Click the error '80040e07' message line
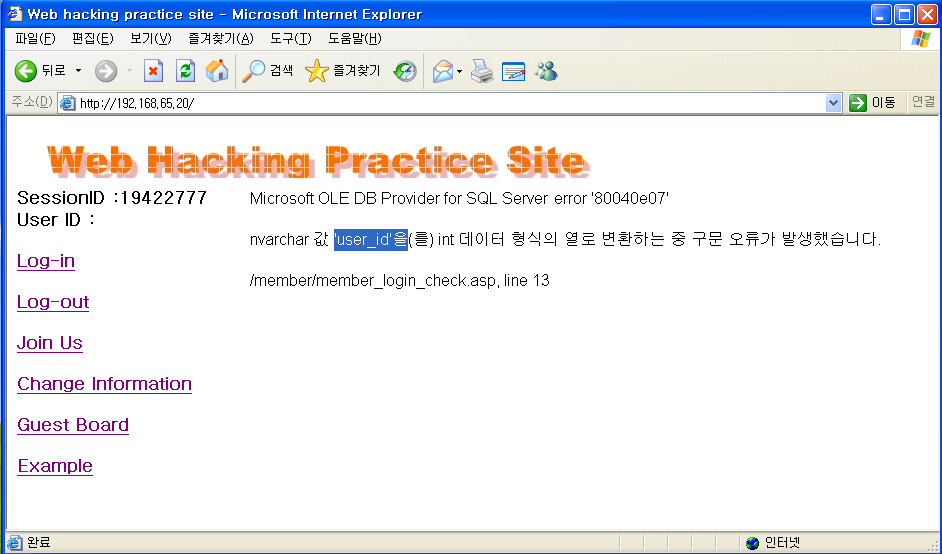This screenshot has height=554, width=942. point(459,198)
